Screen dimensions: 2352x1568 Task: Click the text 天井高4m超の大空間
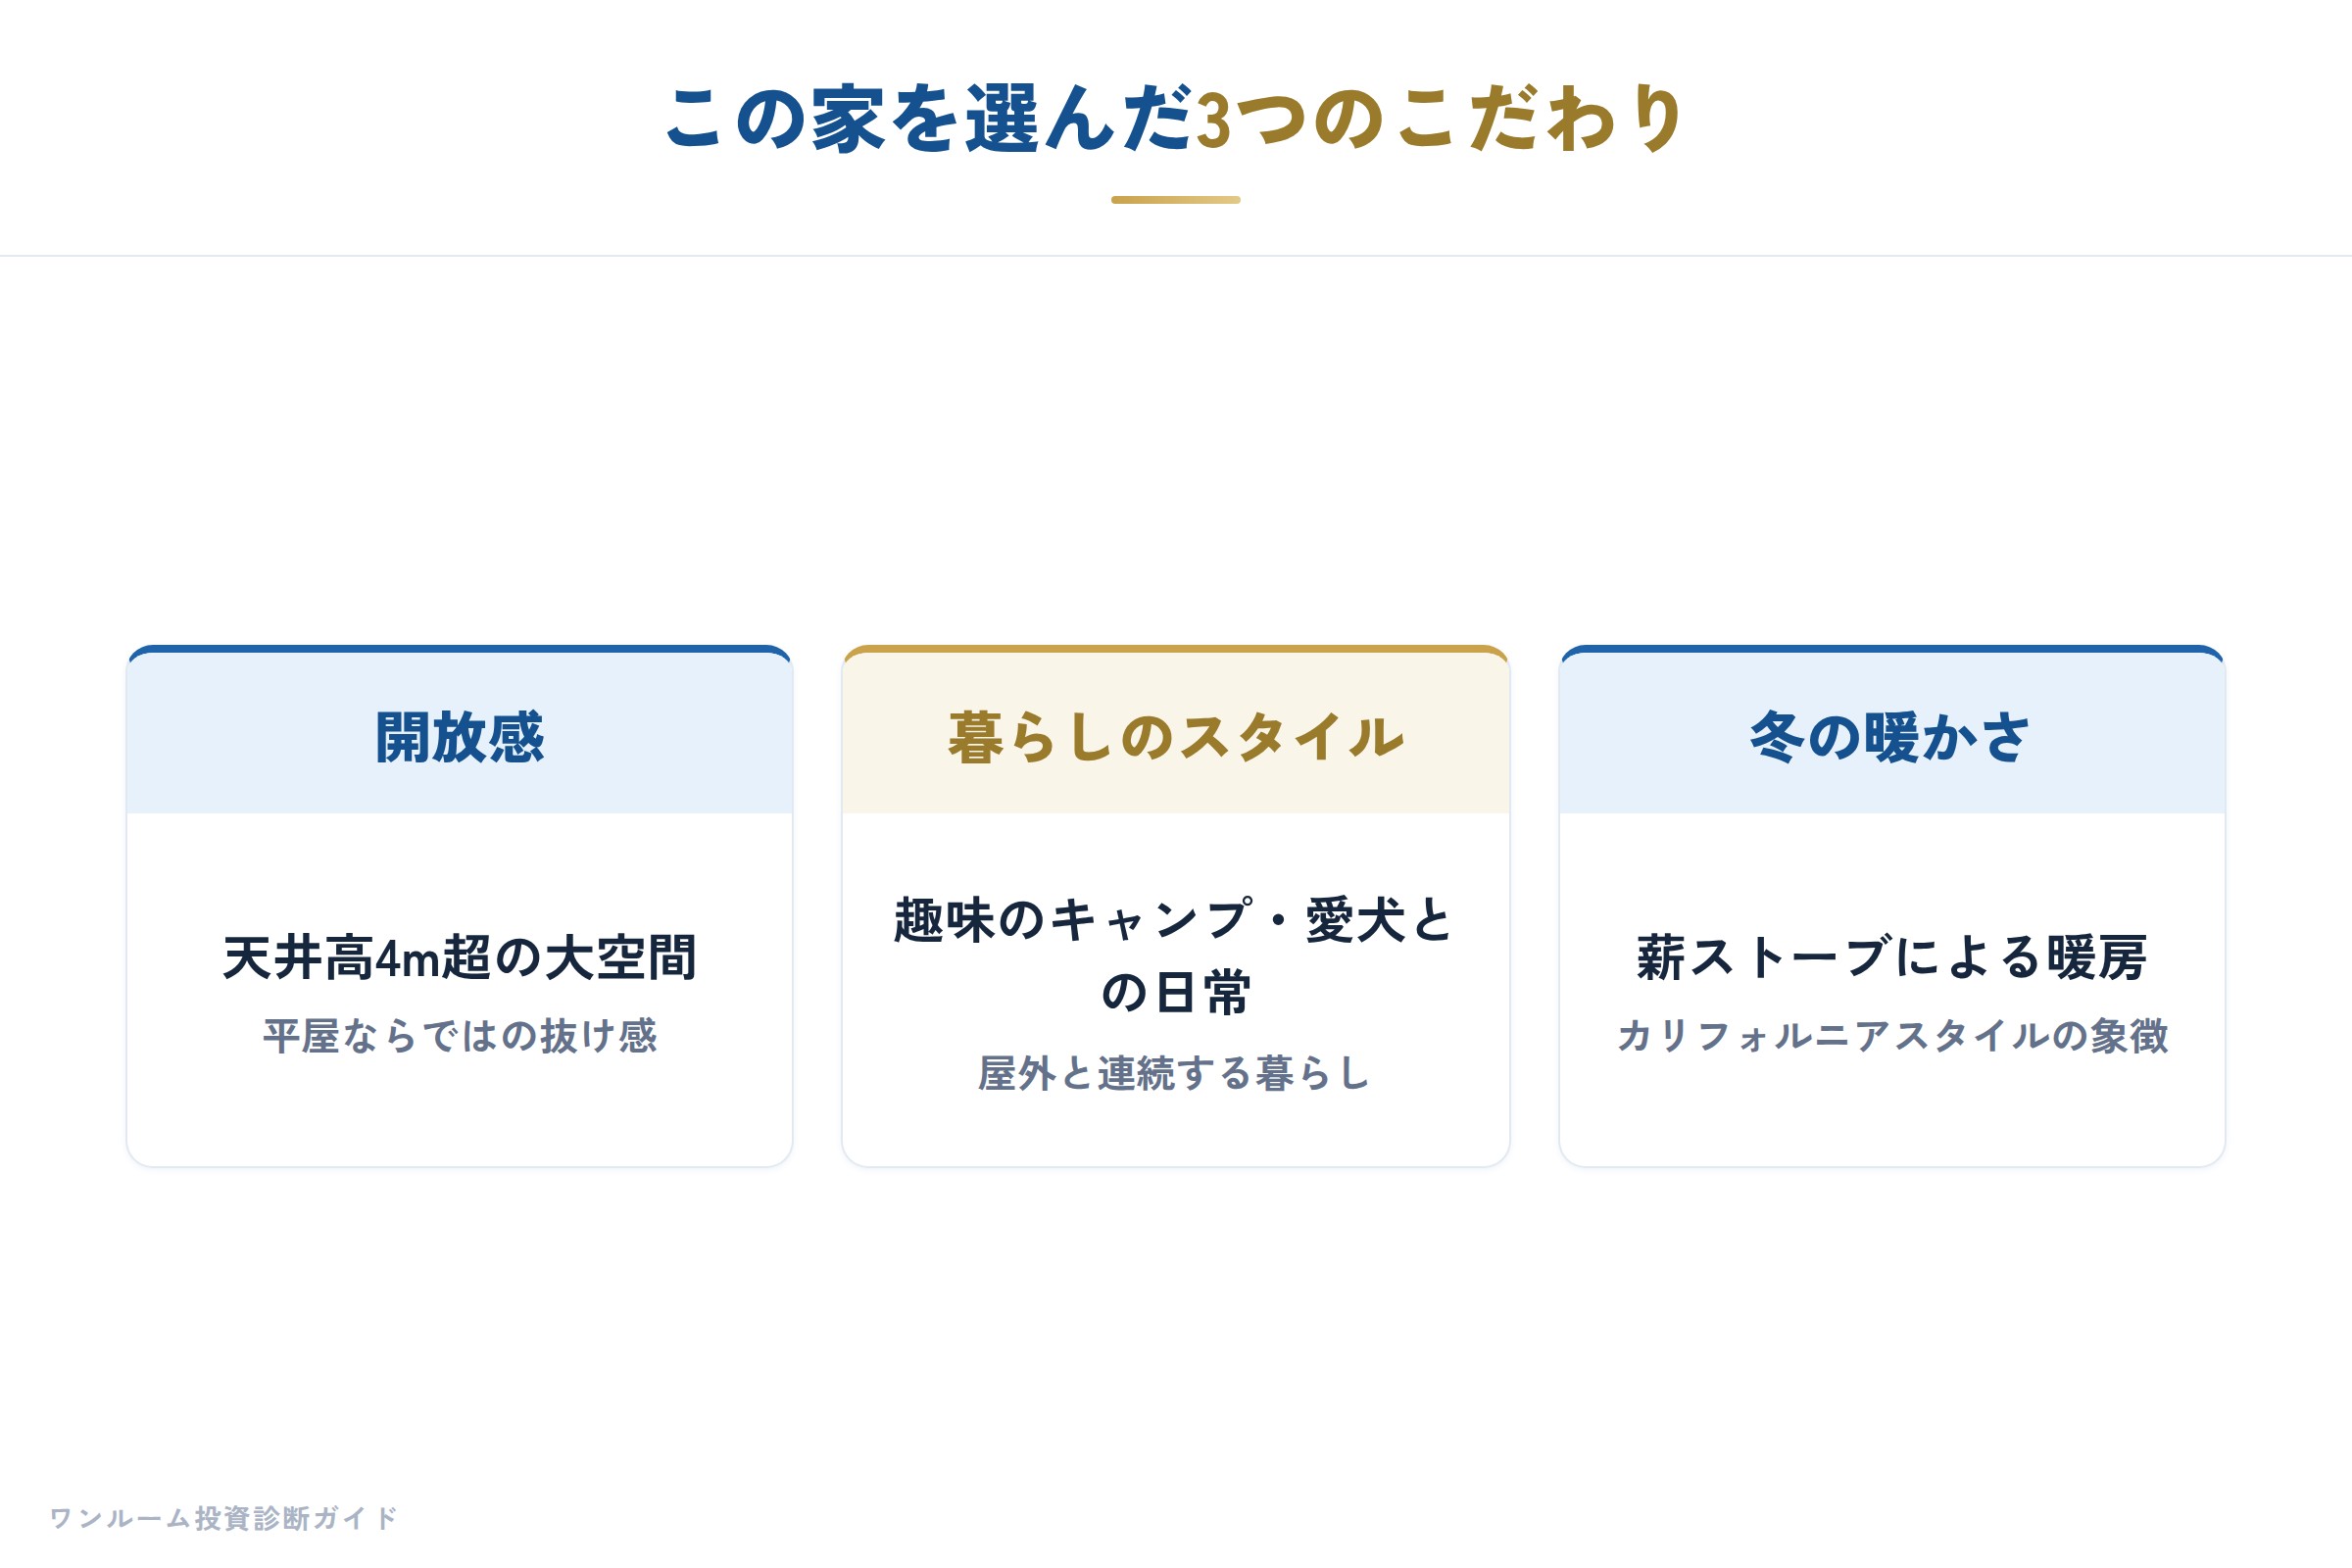coord(460,957)
